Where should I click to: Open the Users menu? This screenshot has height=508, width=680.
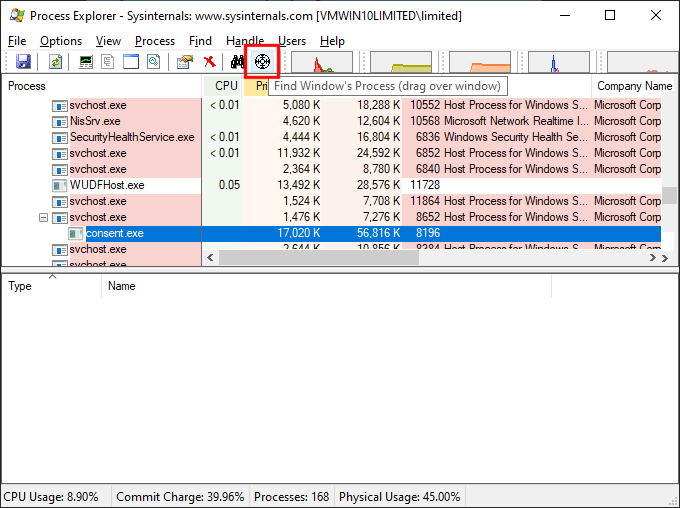pyautogui.click(x=292, y=41)
